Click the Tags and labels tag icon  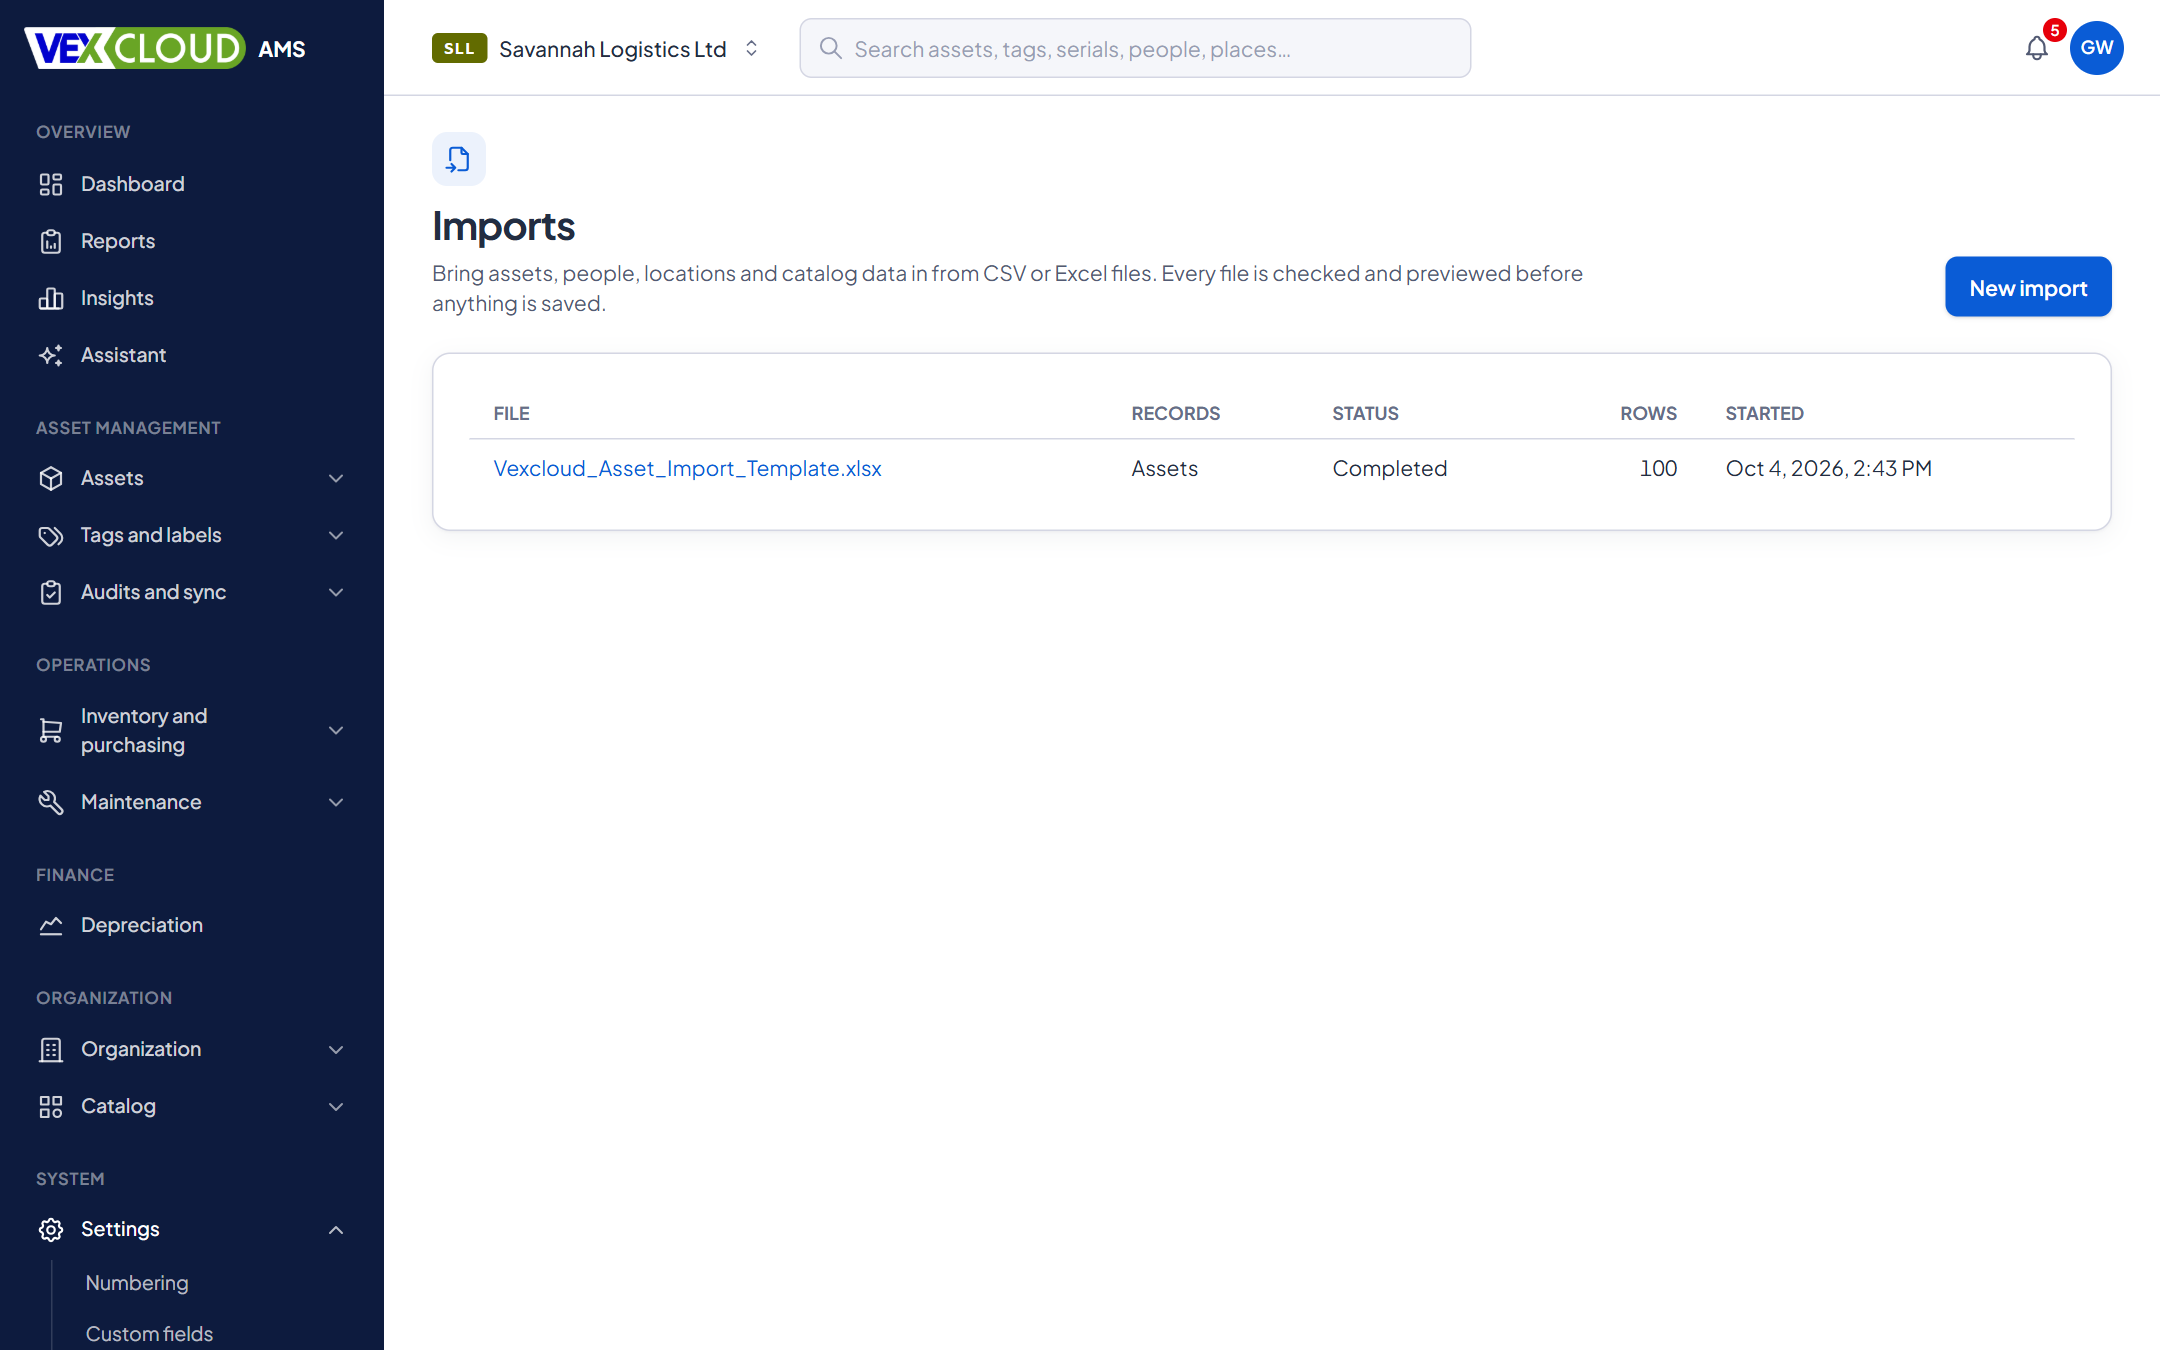click(x=51, y=535)
